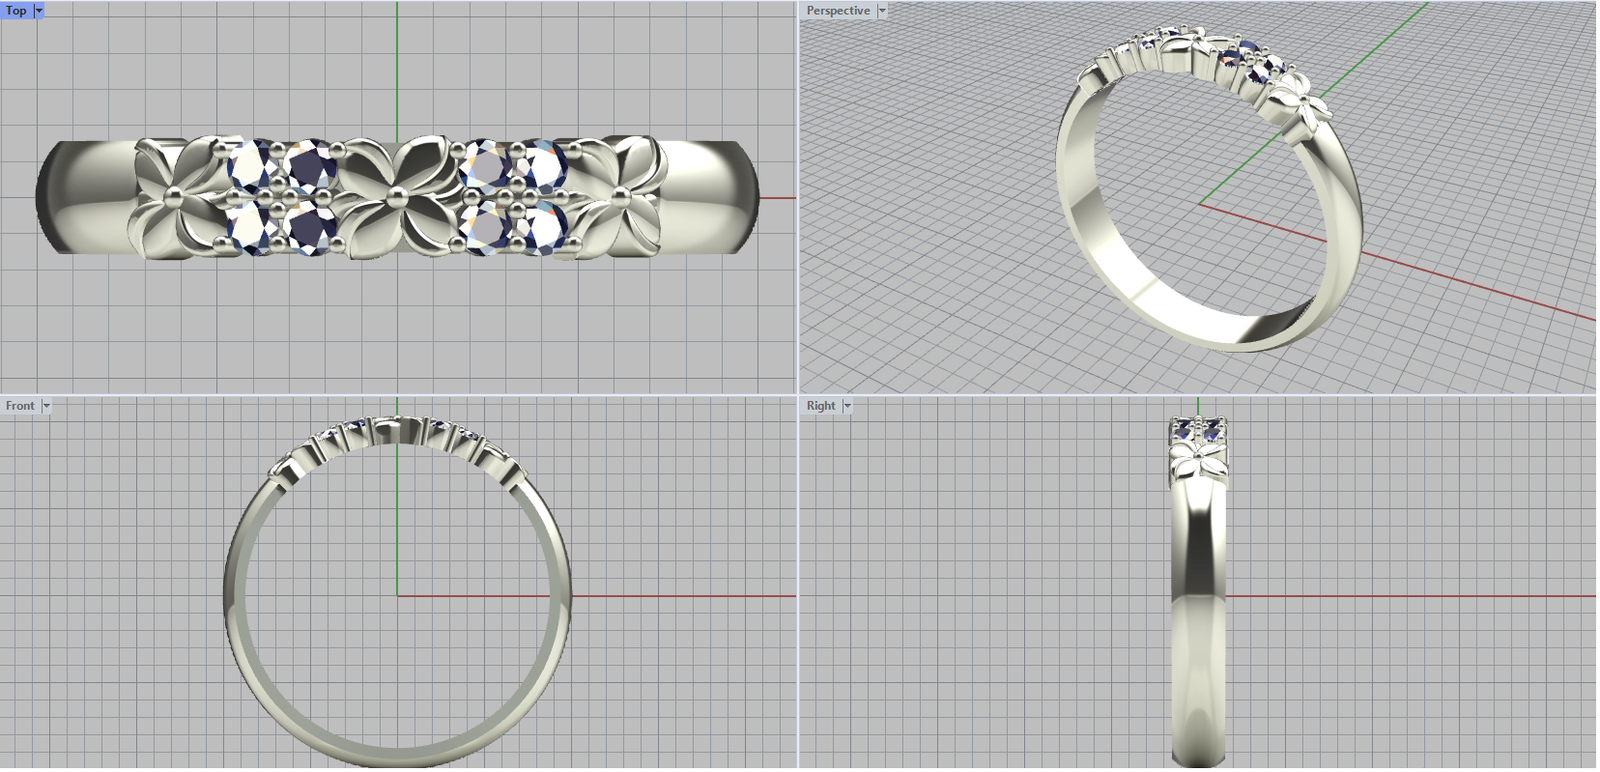Screen dimensions: 1600x772
Task: Click the Front viewport title label
Action: pos(20,406)
